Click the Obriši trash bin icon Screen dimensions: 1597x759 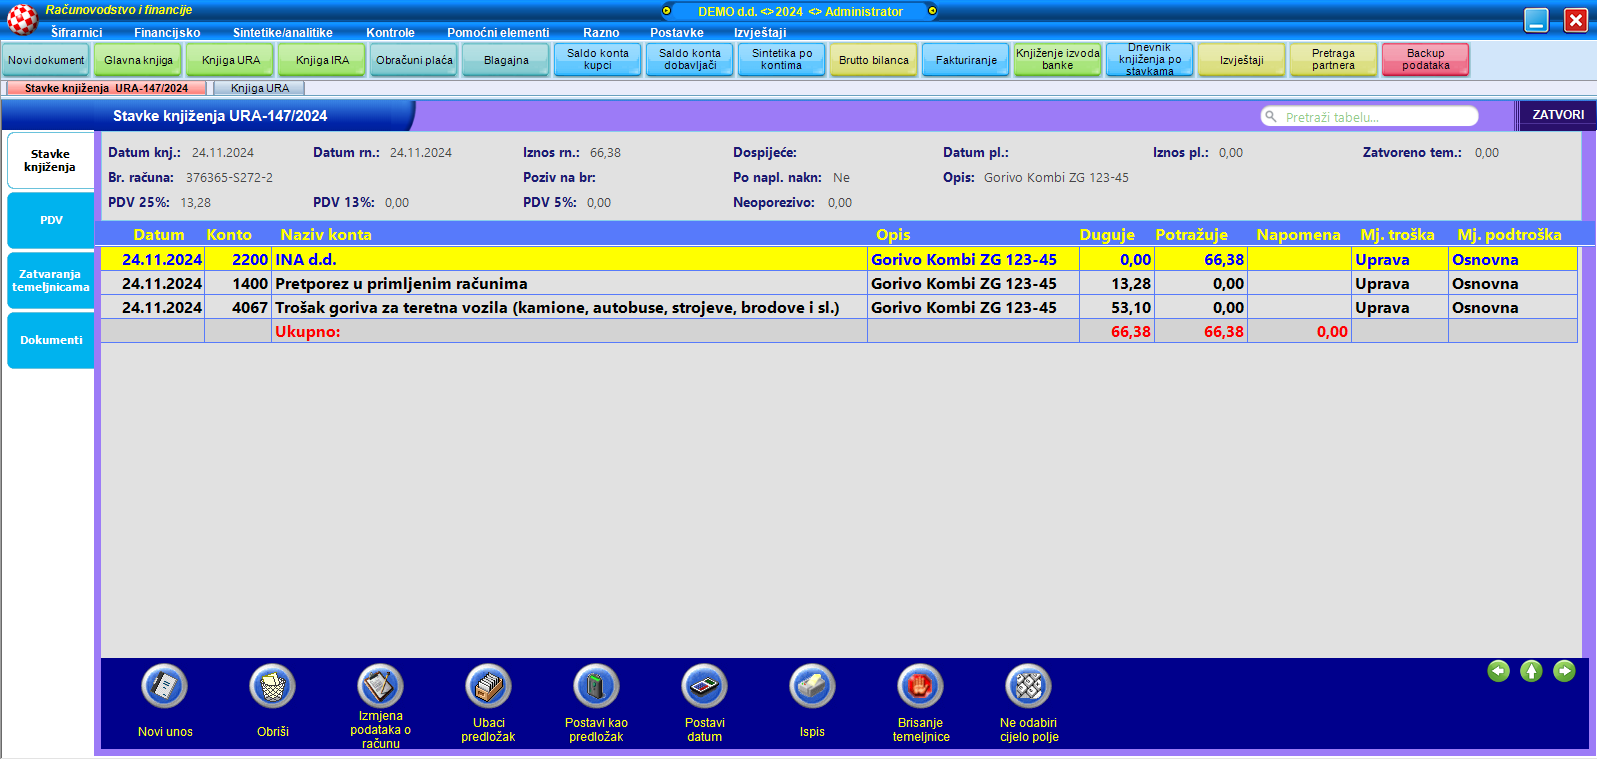coord(273,687)
